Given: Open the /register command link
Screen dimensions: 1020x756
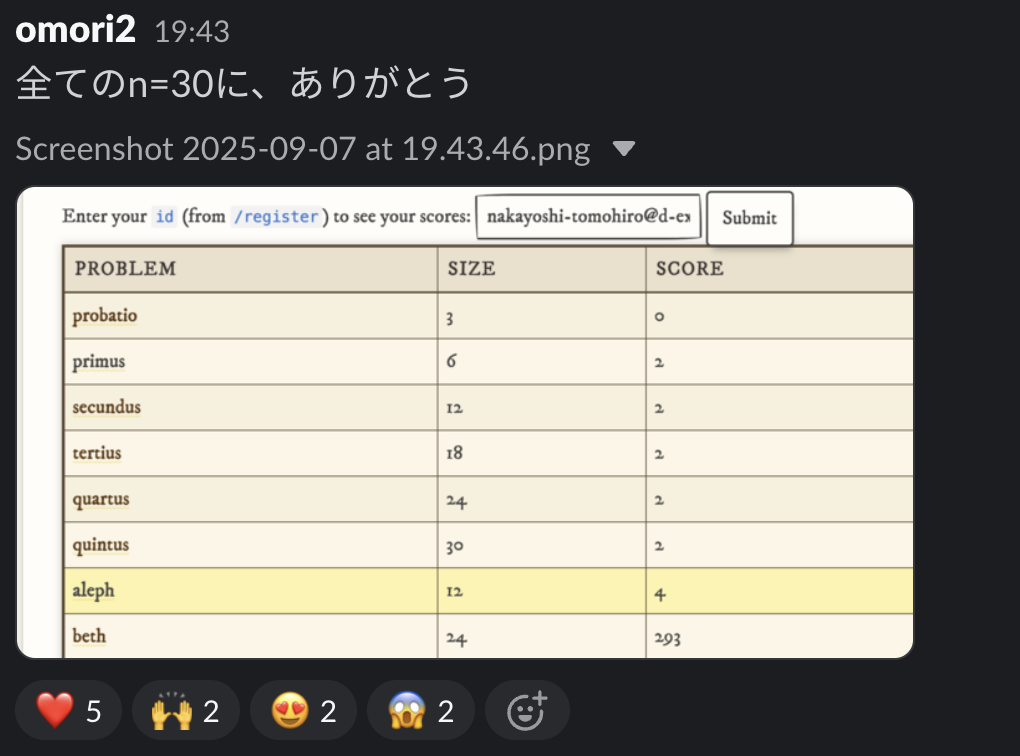Looking at the screenshot, I should click(x=277, y=216).
